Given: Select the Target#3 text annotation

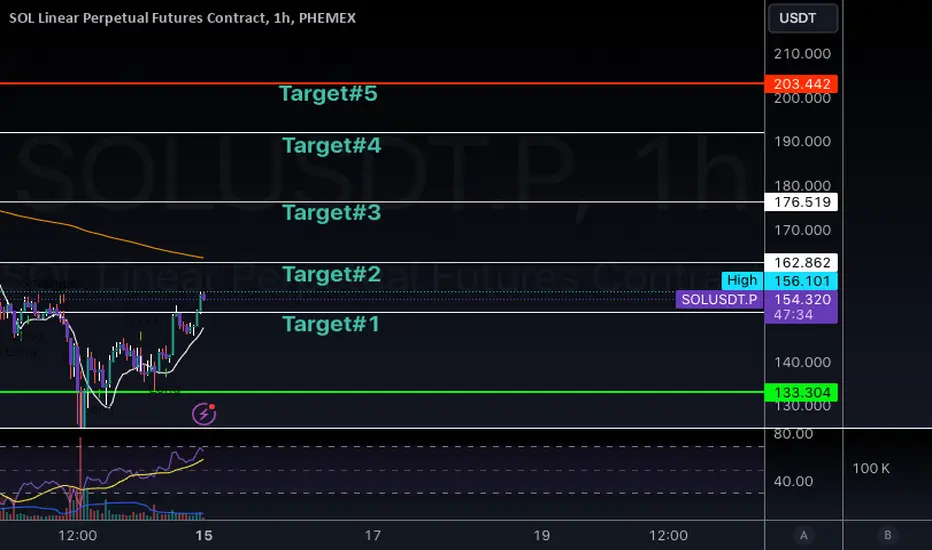Looking at the screenshot, I should point(331,212).
